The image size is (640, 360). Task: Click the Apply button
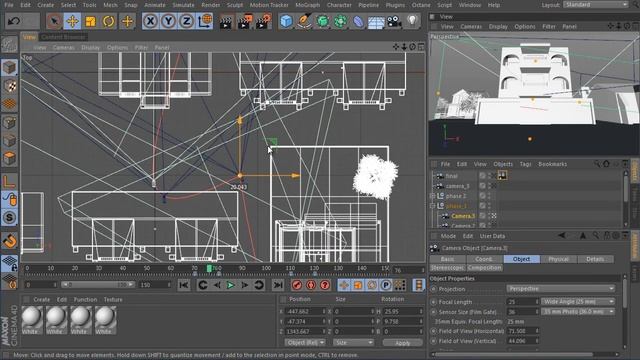402,343
